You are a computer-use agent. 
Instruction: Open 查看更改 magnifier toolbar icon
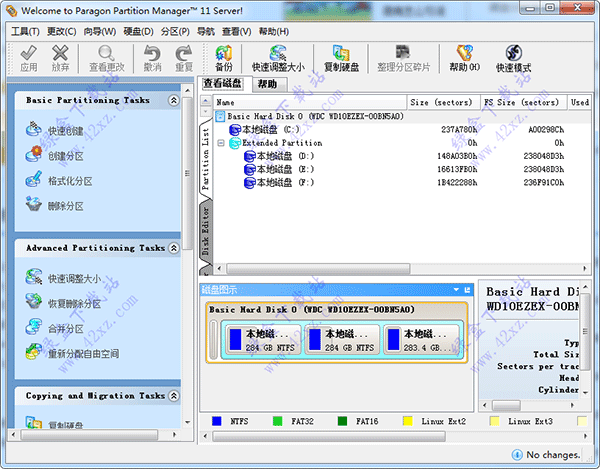click(x=106, y=53)
